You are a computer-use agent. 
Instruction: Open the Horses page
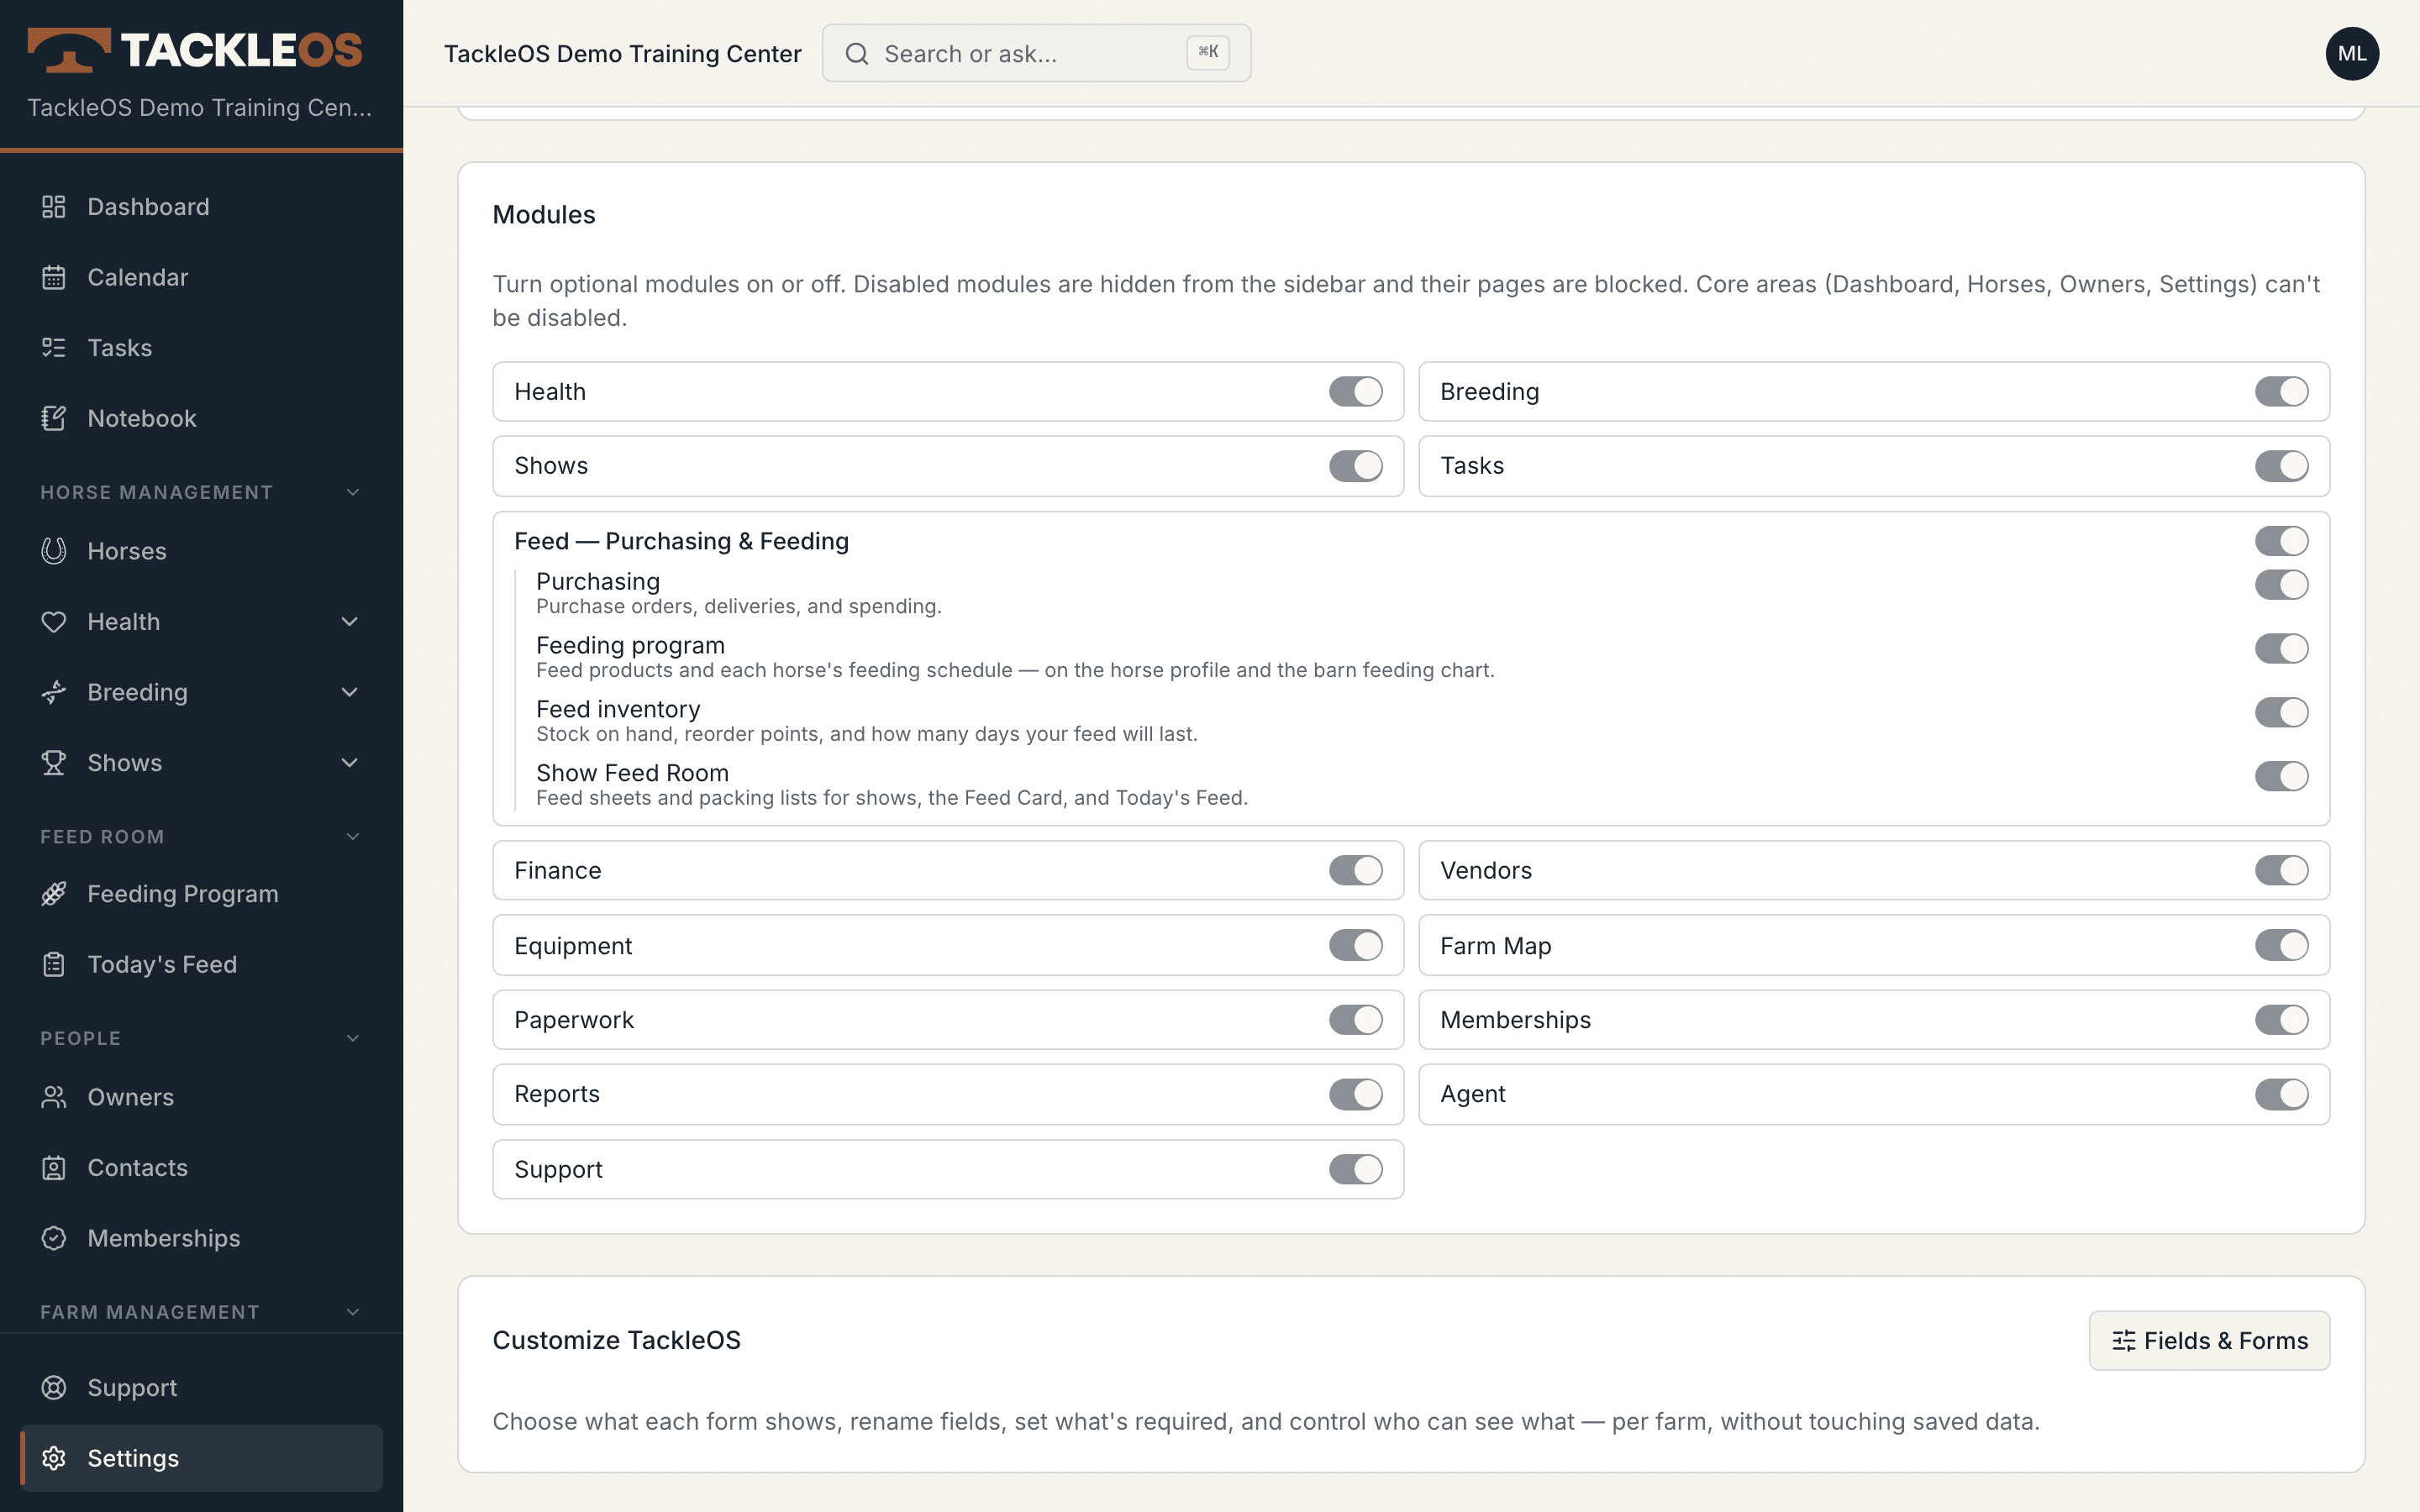click(201, 551)
